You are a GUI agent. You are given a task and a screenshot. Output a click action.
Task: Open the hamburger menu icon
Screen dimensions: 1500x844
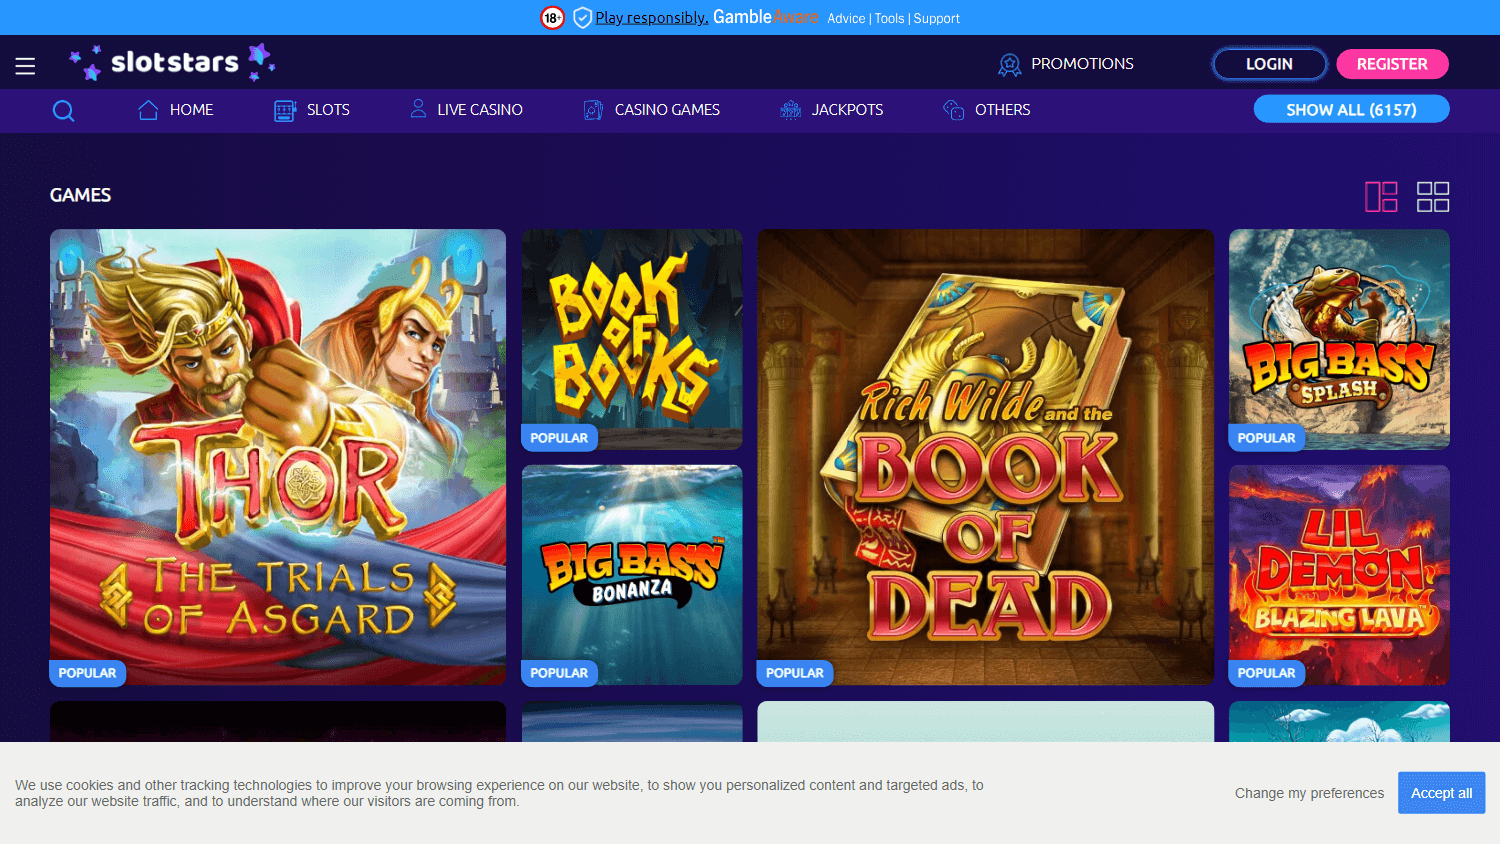coord(25,66)
